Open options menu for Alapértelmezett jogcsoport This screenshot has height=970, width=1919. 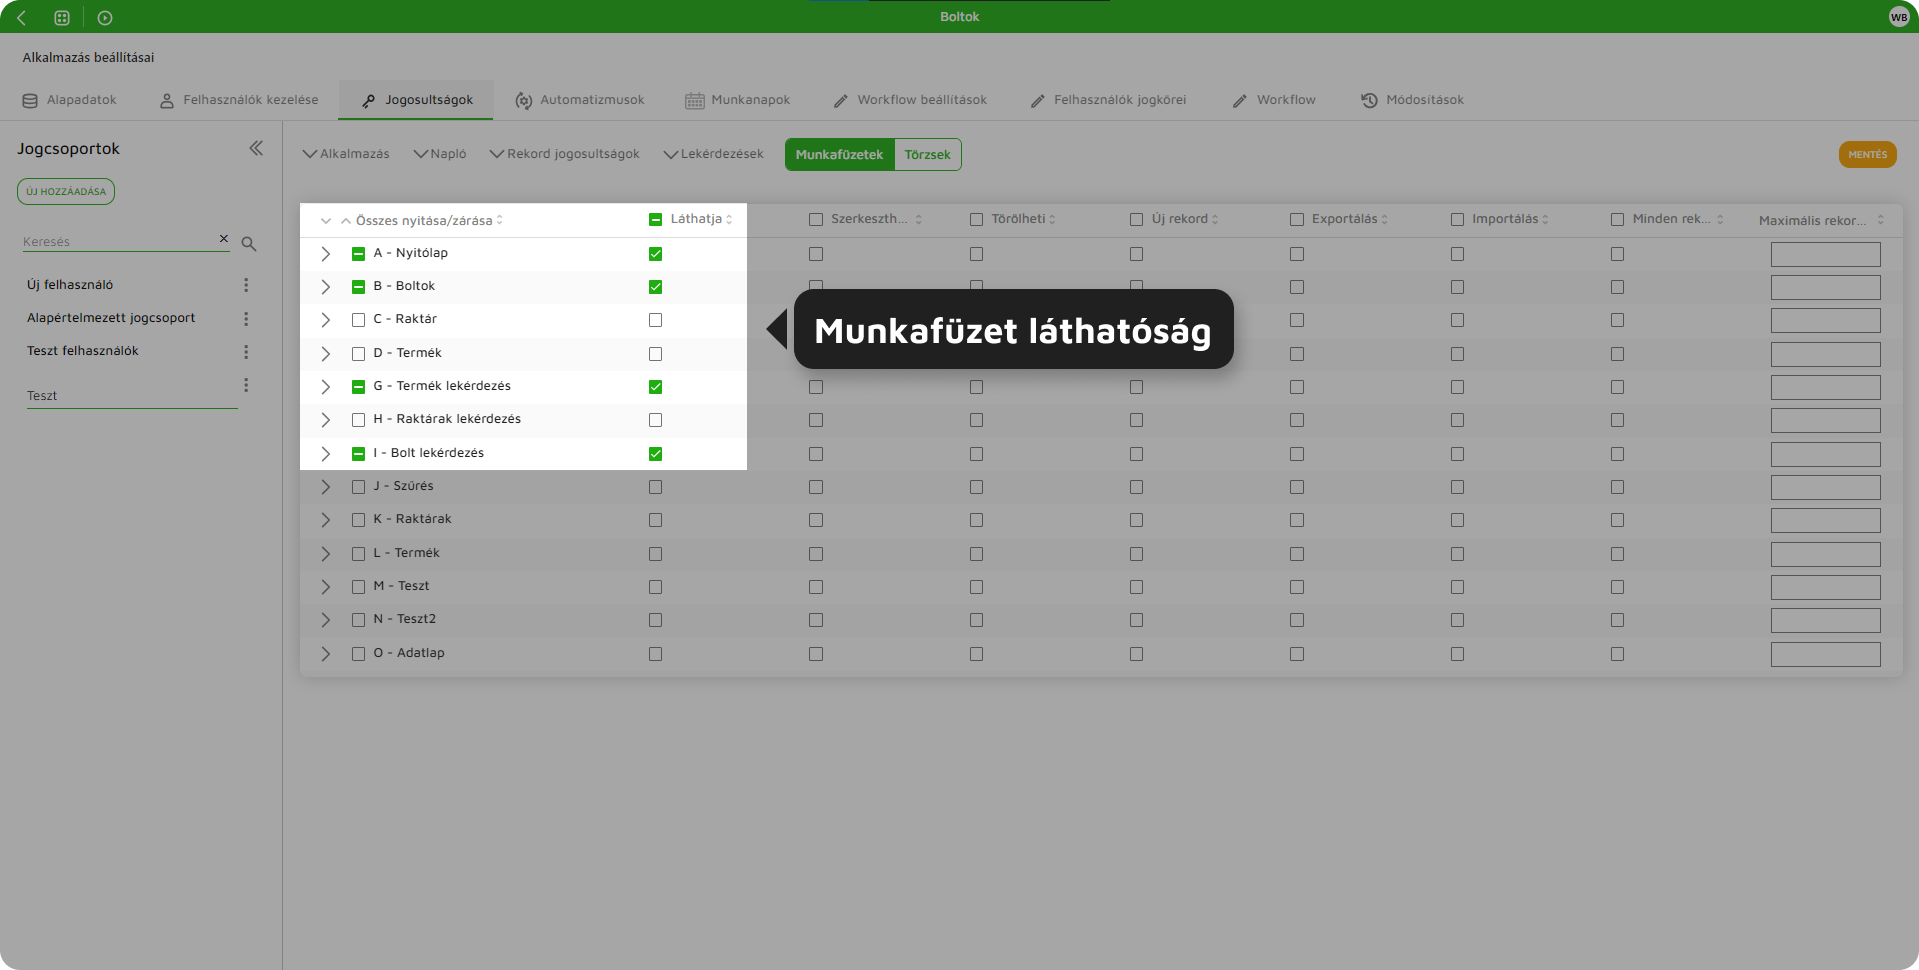click(246, 318)
